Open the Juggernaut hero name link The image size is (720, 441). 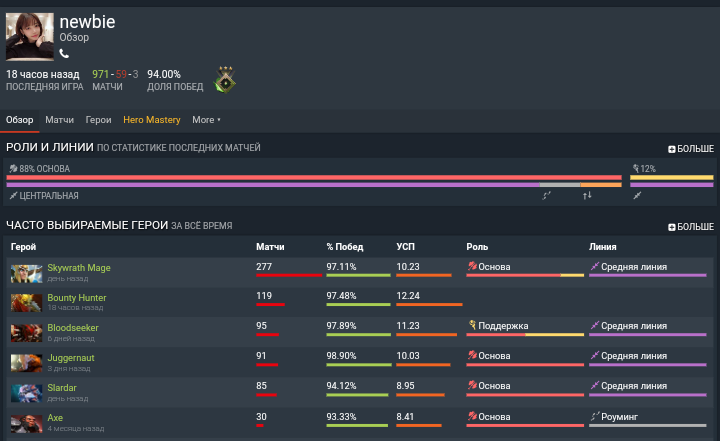[73, 357]
